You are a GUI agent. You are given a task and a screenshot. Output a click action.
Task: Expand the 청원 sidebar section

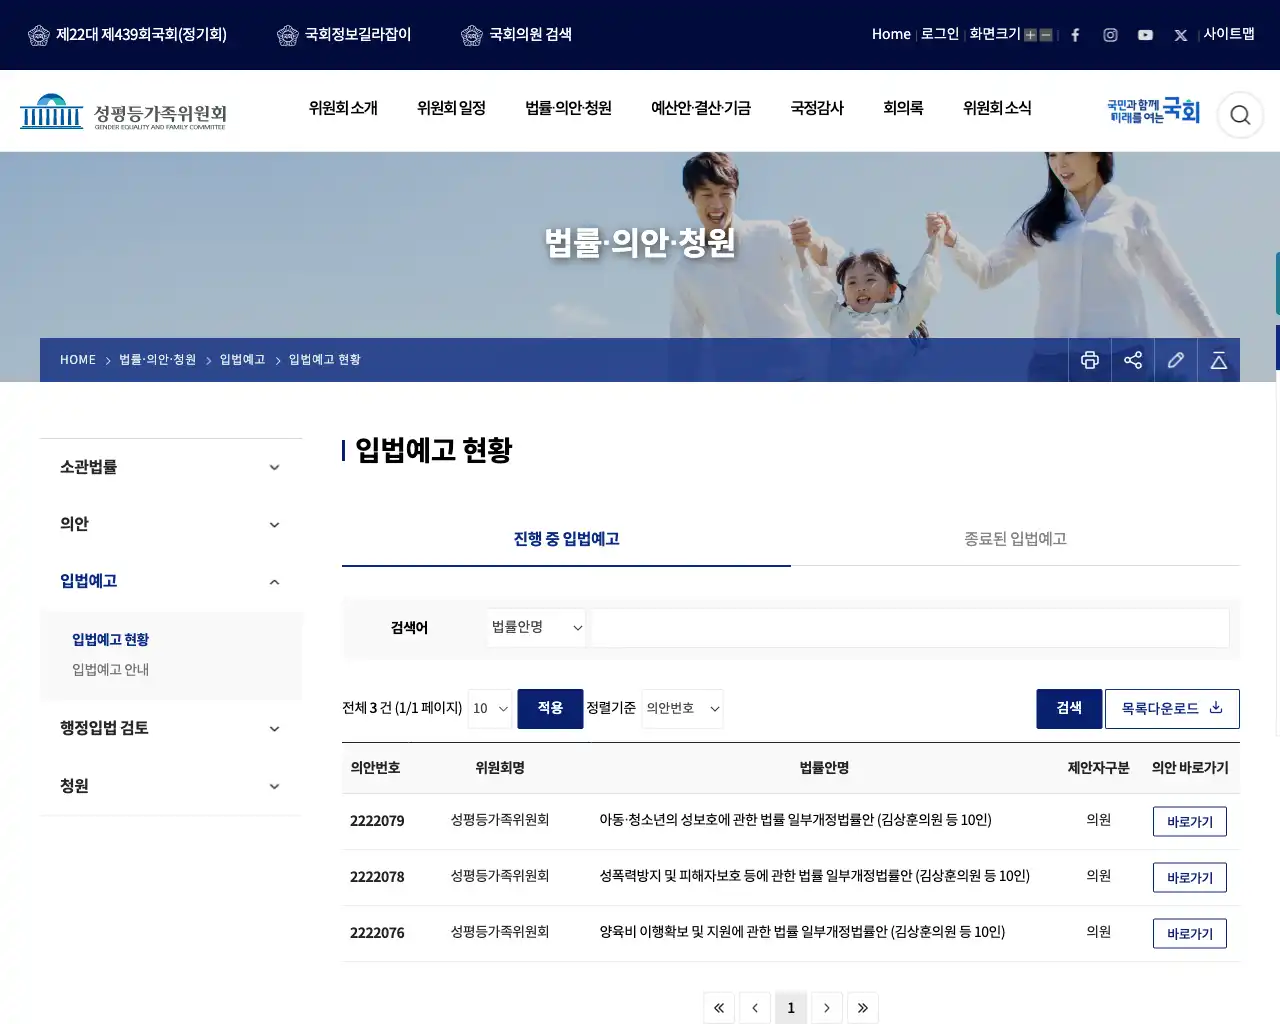point(171,786)
